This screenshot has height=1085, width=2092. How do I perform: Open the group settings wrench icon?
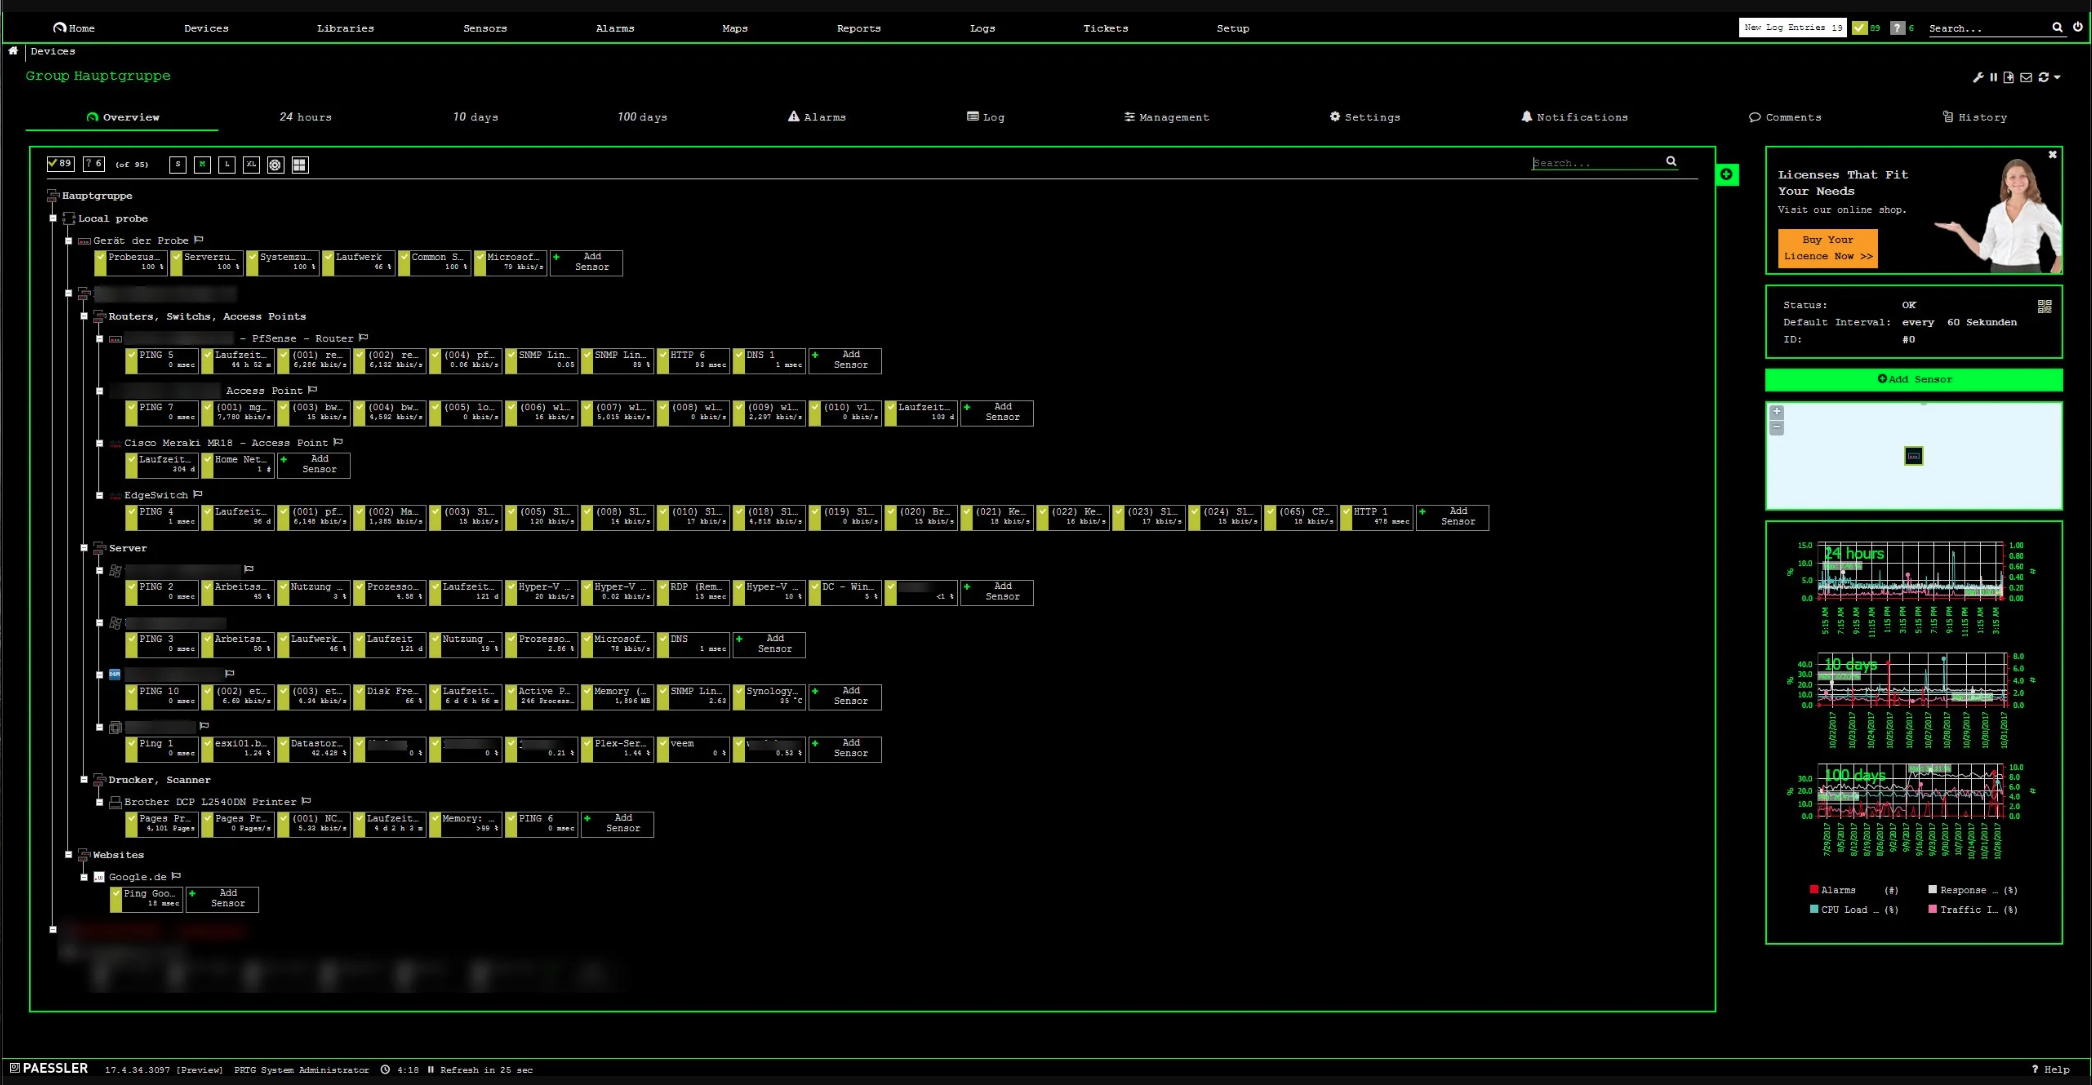click(x=1977, y=77)
